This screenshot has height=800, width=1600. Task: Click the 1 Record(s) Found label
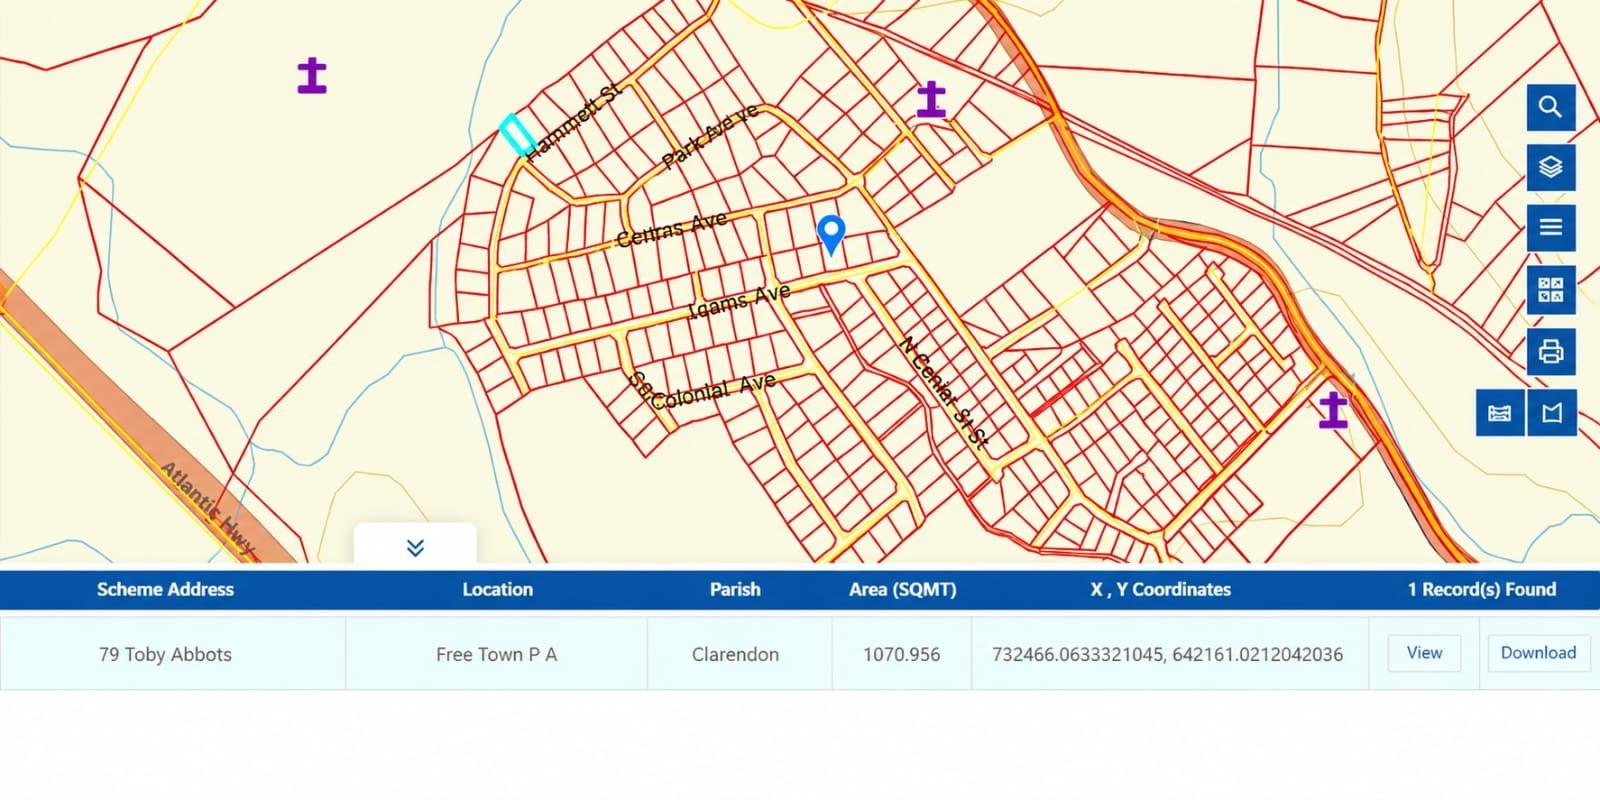[x=1481, y=589]
